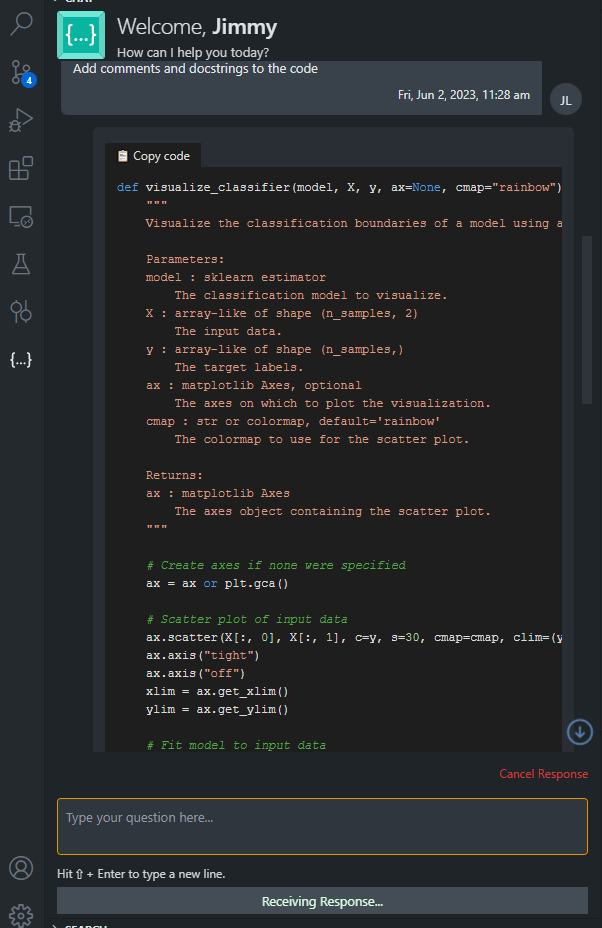Click the '# Fit model to input data' comment

pos(236,745)
